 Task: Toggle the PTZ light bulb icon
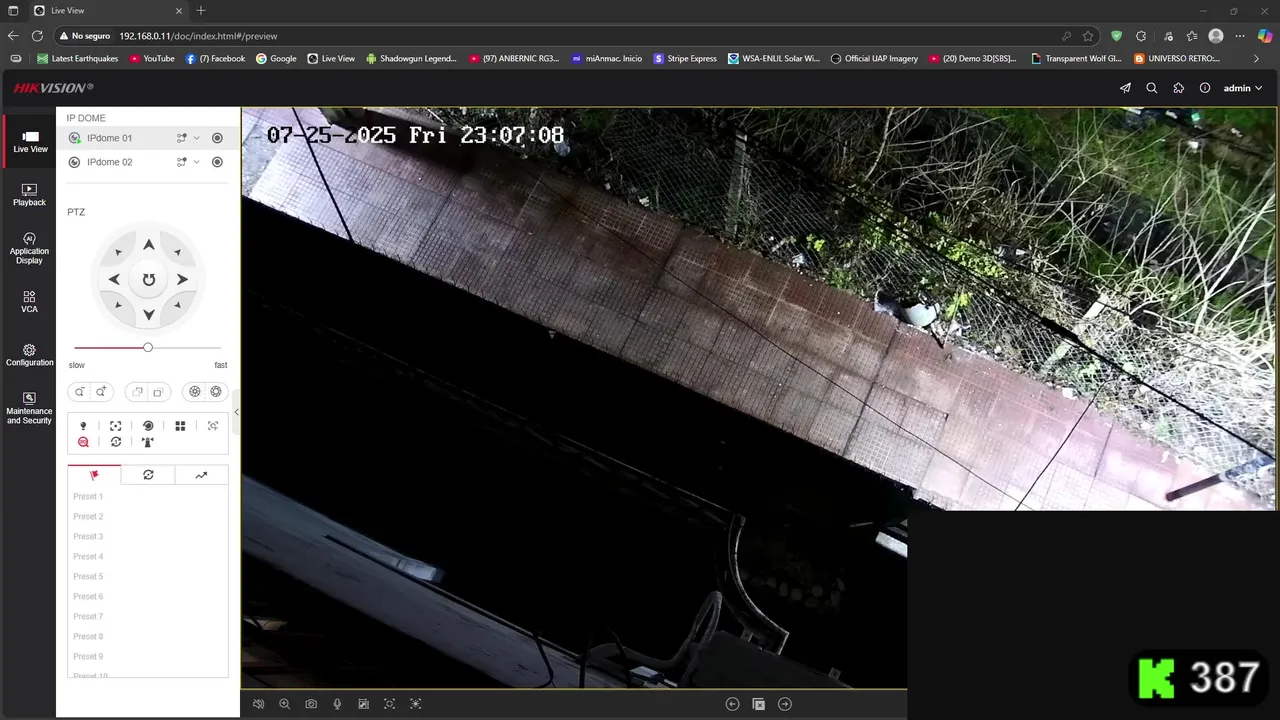[x=83, y=426]
